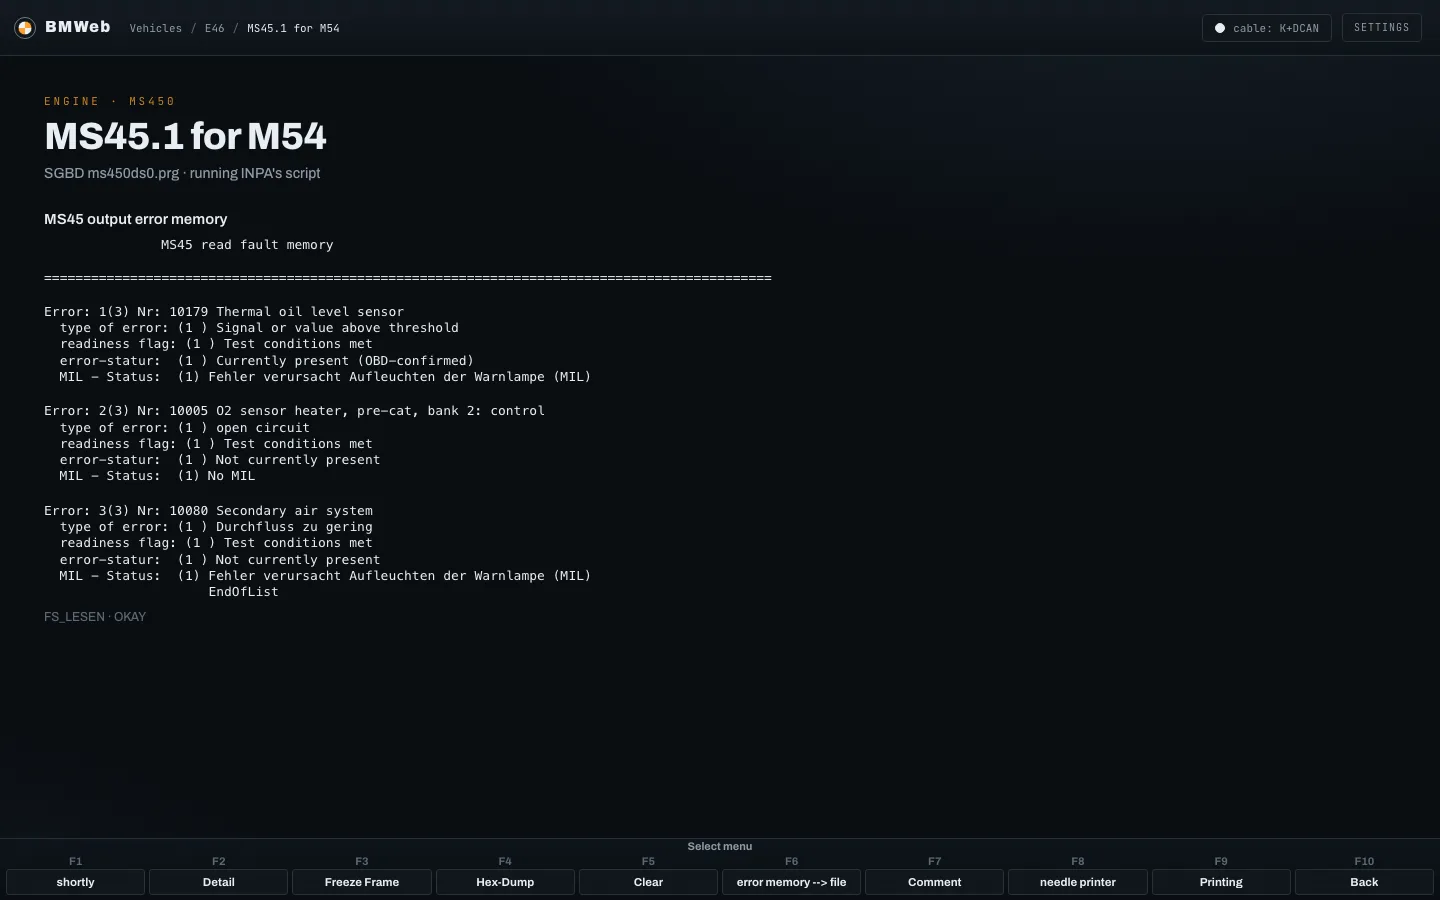Click the FS_LESEN · OKAY status
Image resolution: width=1440 pixels, height=900 pixels.
pyautogui.click(x=95, y=617)
